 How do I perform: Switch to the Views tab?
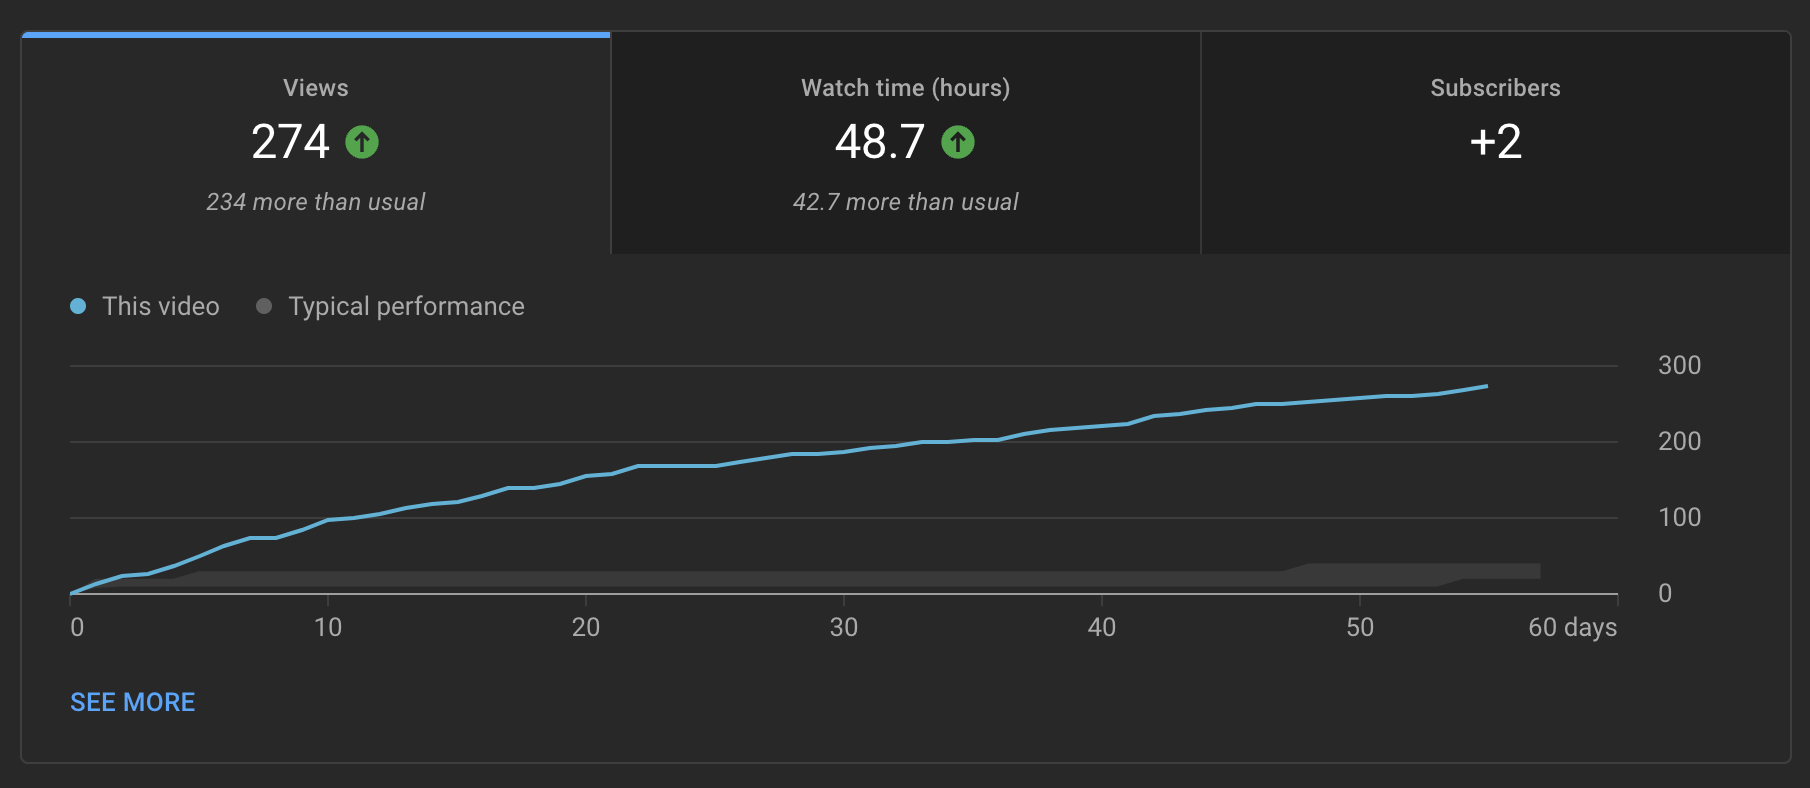(316, 88)
